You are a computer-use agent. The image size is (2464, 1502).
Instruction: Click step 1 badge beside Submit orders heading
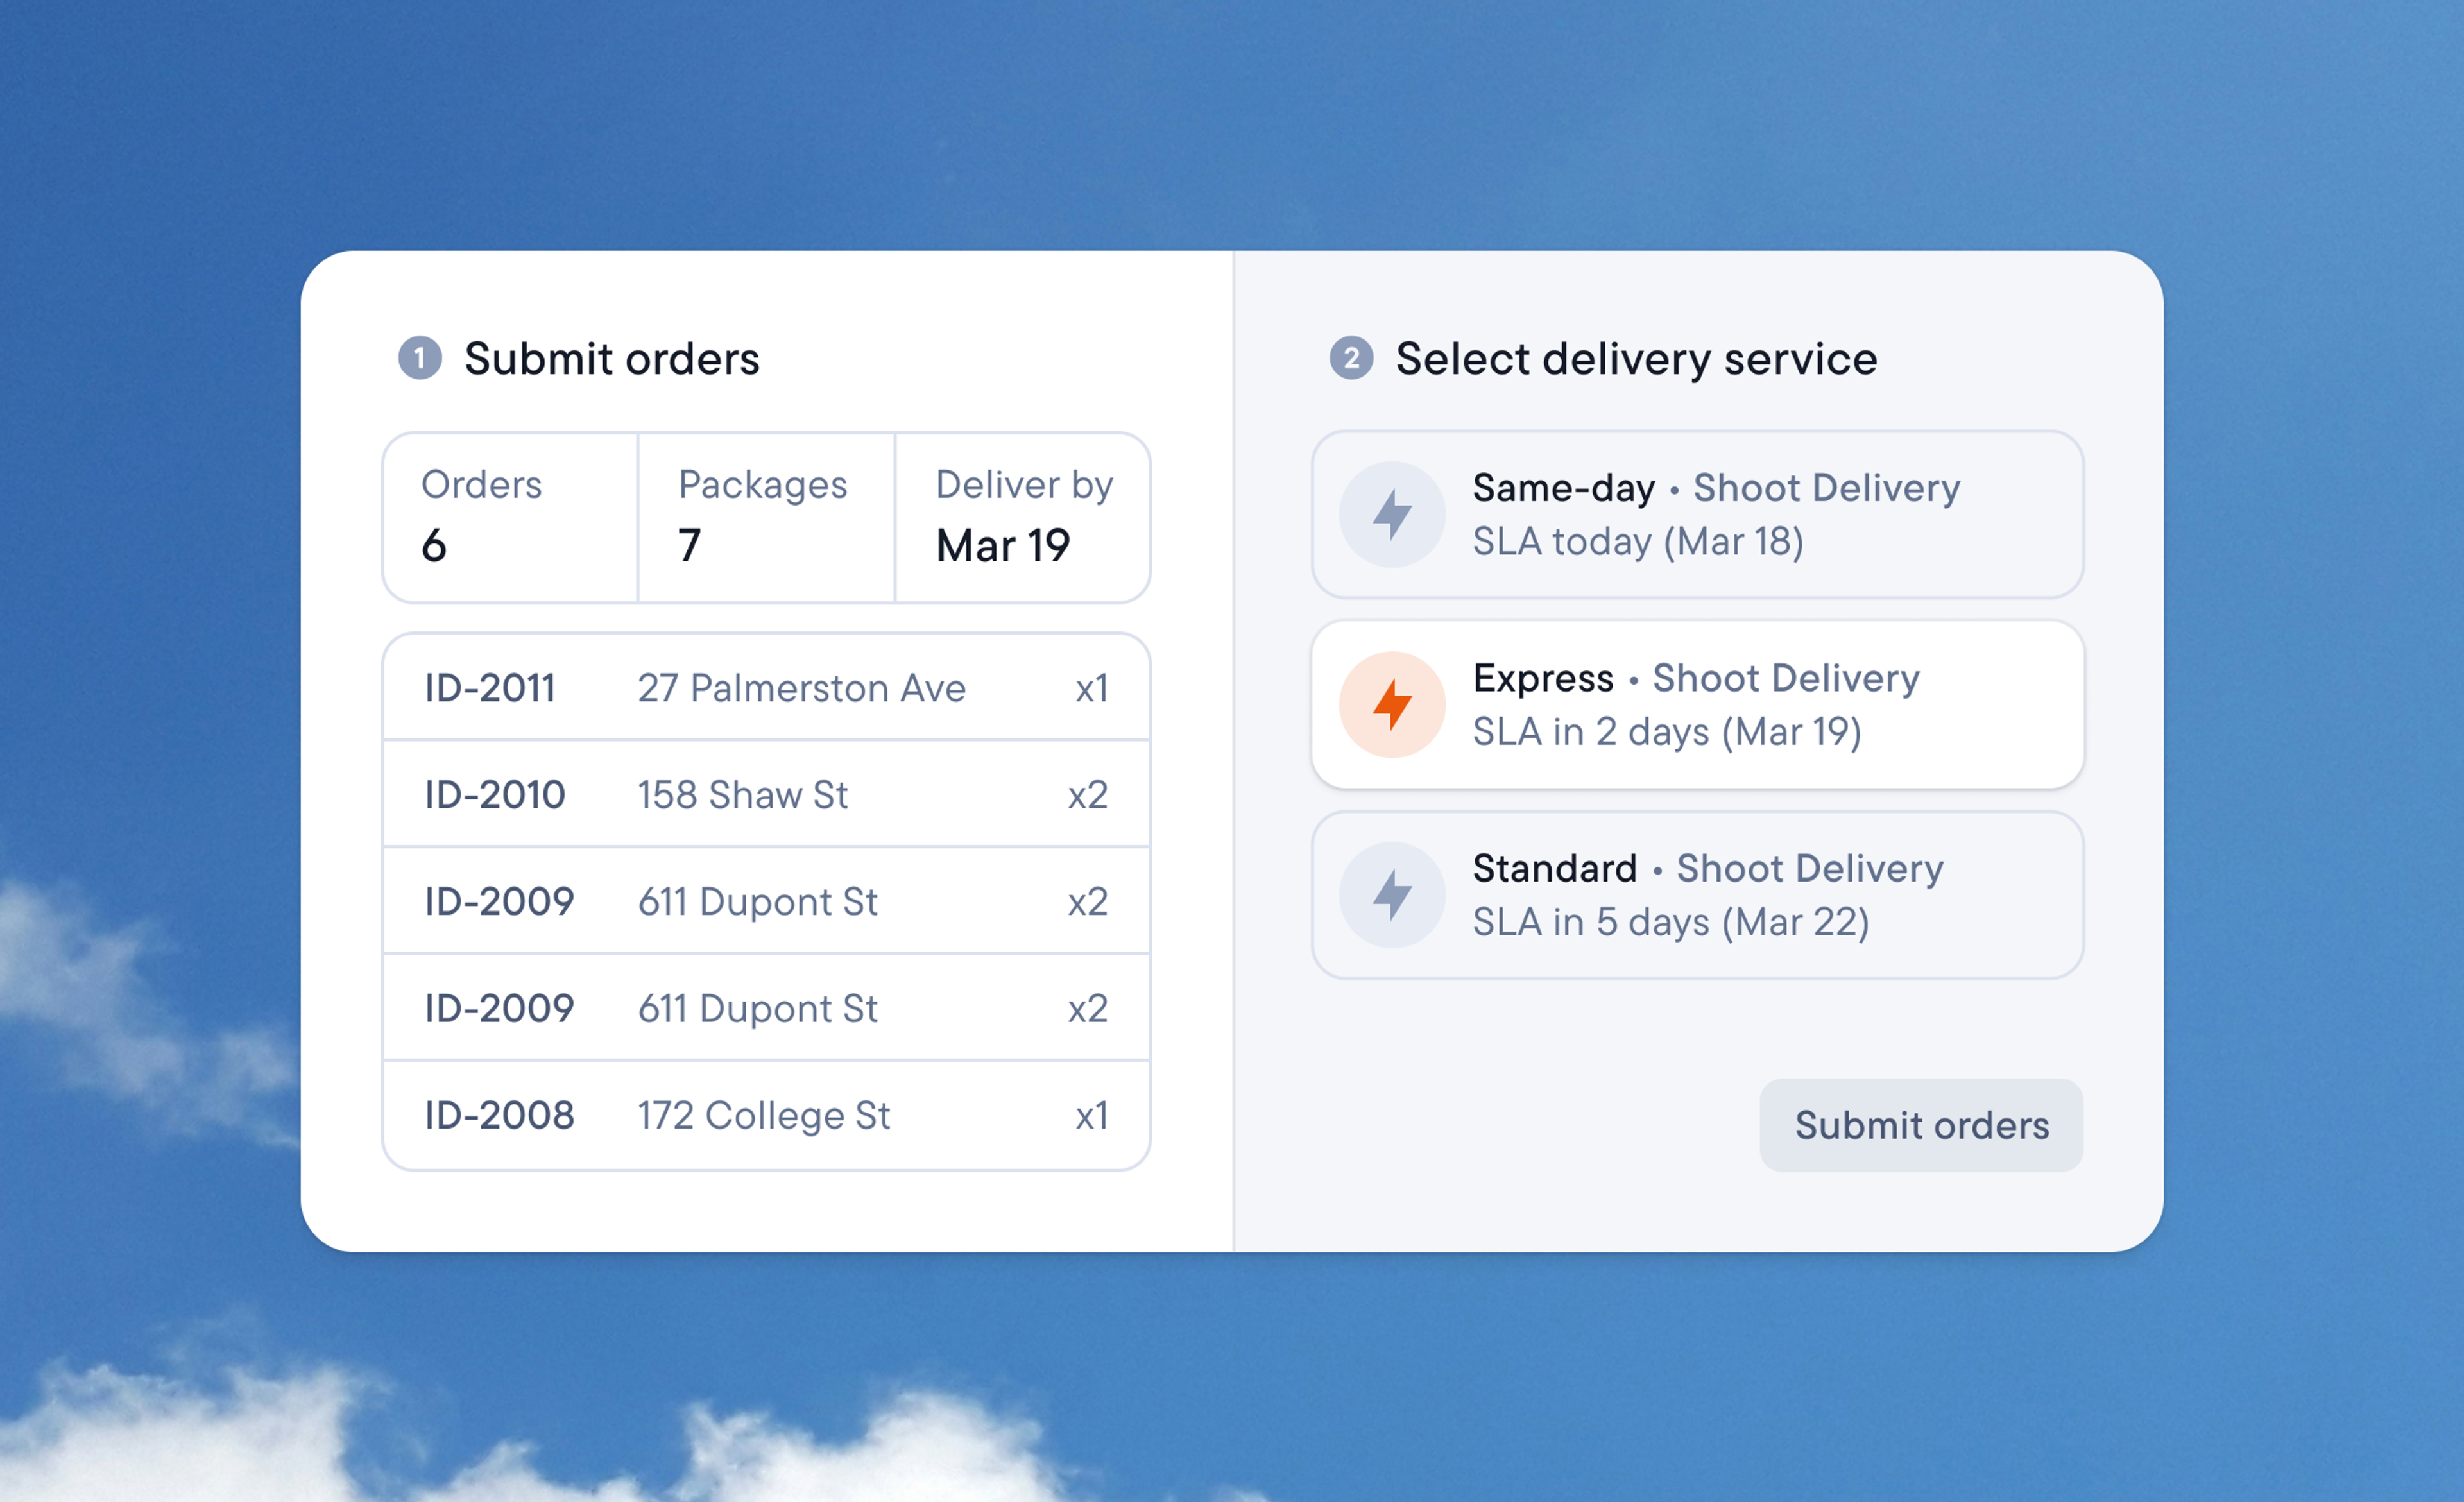tap(420, 358)
